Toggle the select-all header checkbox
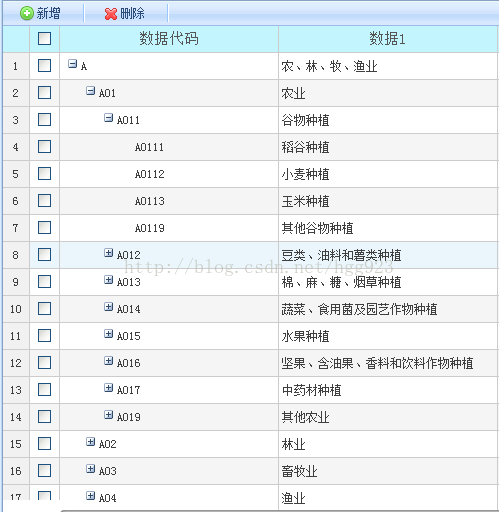 tap(44, 38)
